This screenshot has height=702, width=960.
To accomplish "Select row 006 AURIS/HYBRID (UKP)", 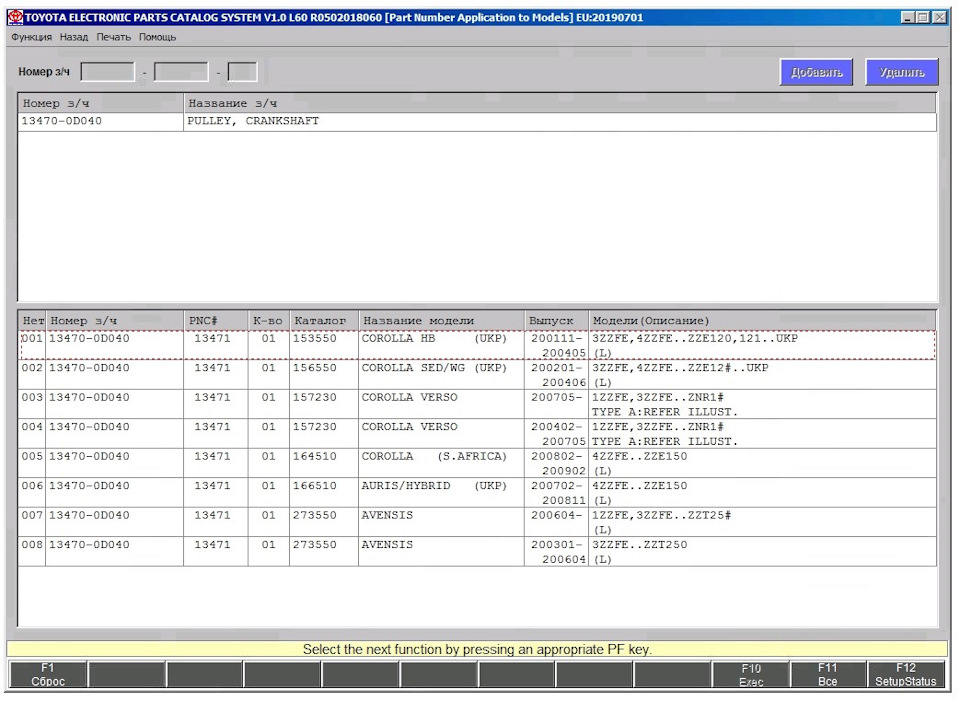I will point(478,493).
